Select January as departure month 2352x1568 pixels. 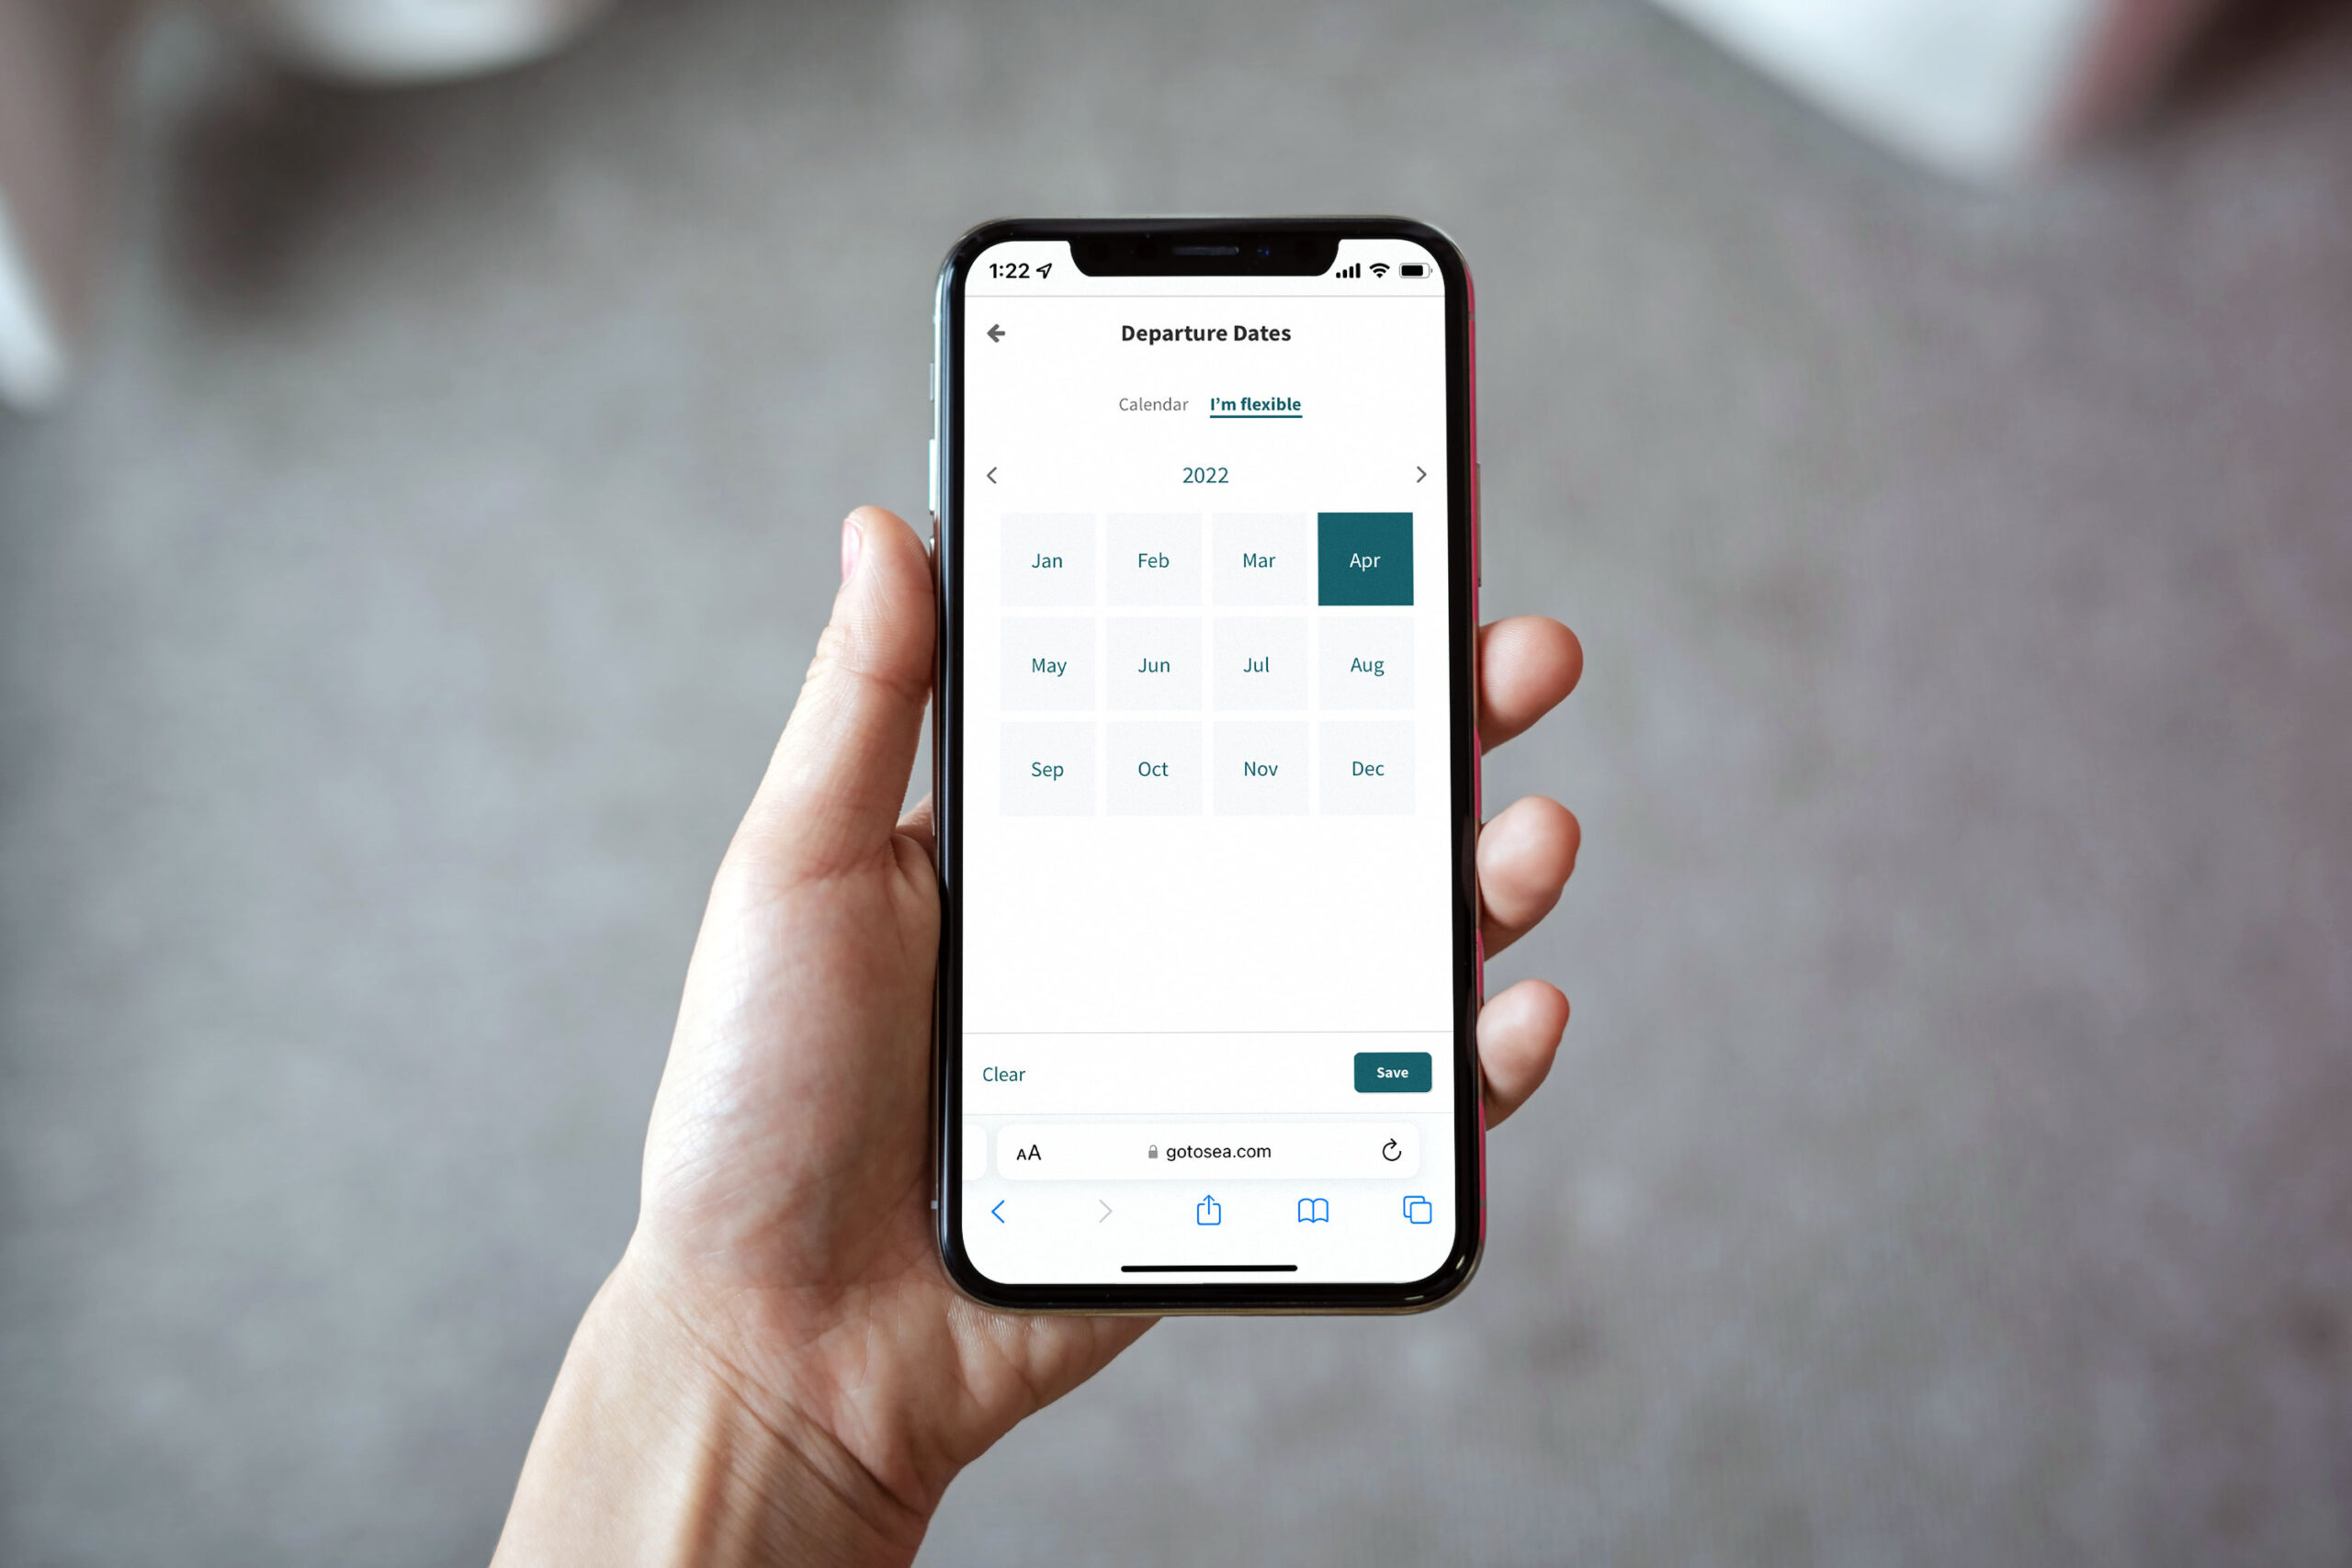coord(1046,560)
